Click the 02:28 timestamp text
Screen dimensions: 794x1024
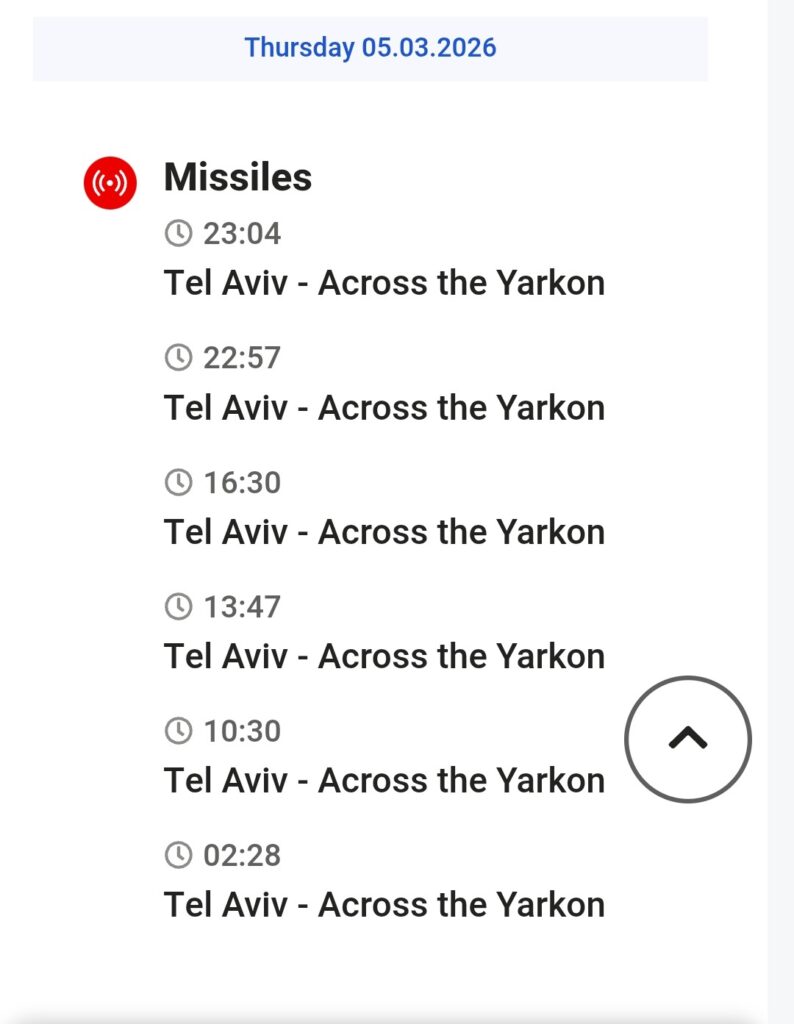242,855
